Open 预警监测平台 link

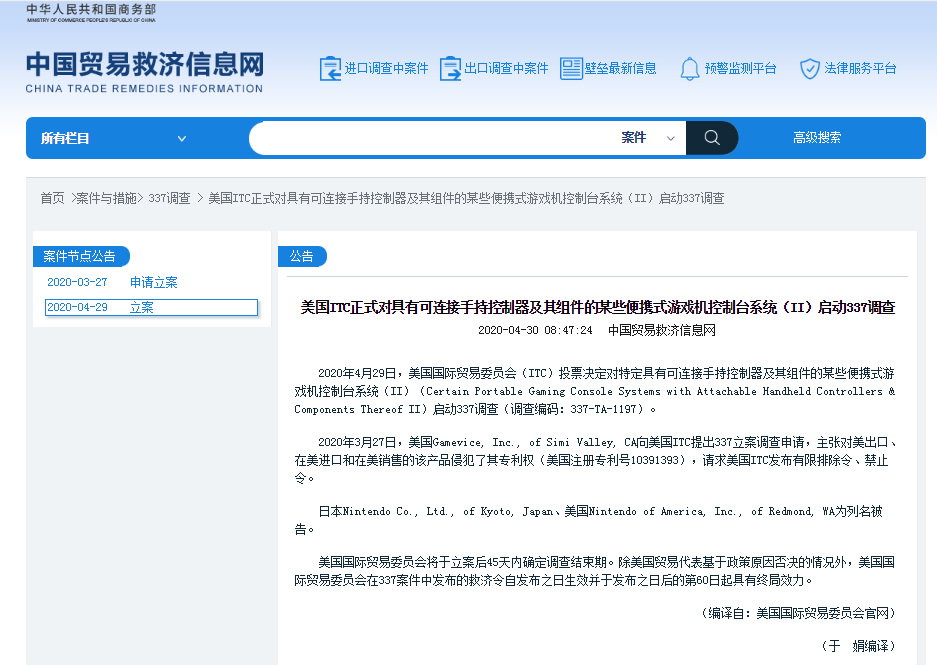[x=740, y=69]
